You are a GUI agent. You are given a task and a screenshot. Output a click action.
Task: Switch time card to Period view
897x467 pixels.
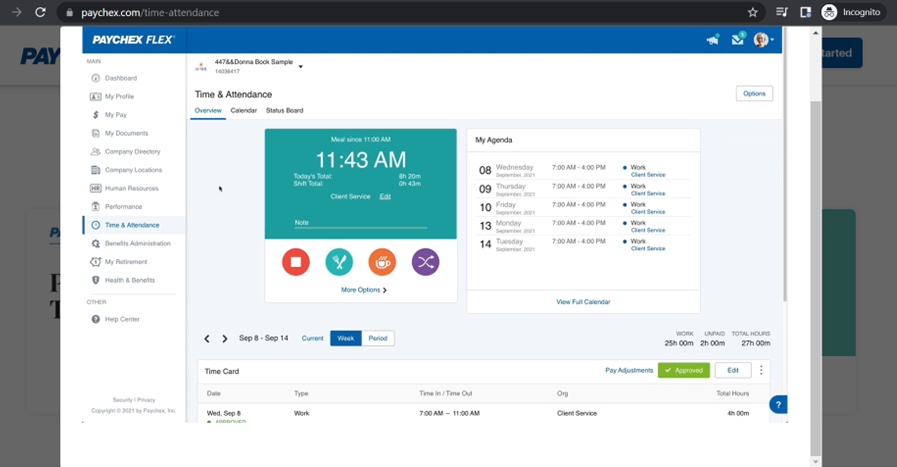(378, 338)
